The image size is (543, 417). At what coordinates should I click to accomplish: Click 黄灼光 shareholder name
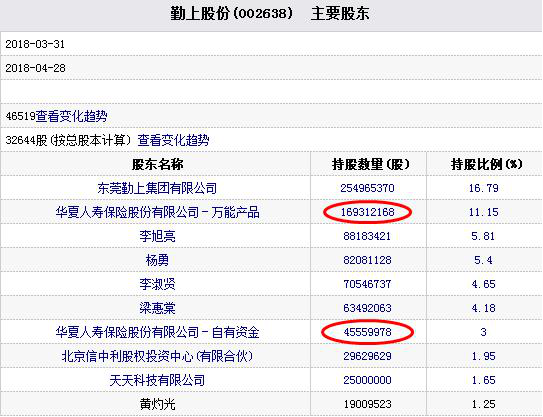(x=157, y=404)
